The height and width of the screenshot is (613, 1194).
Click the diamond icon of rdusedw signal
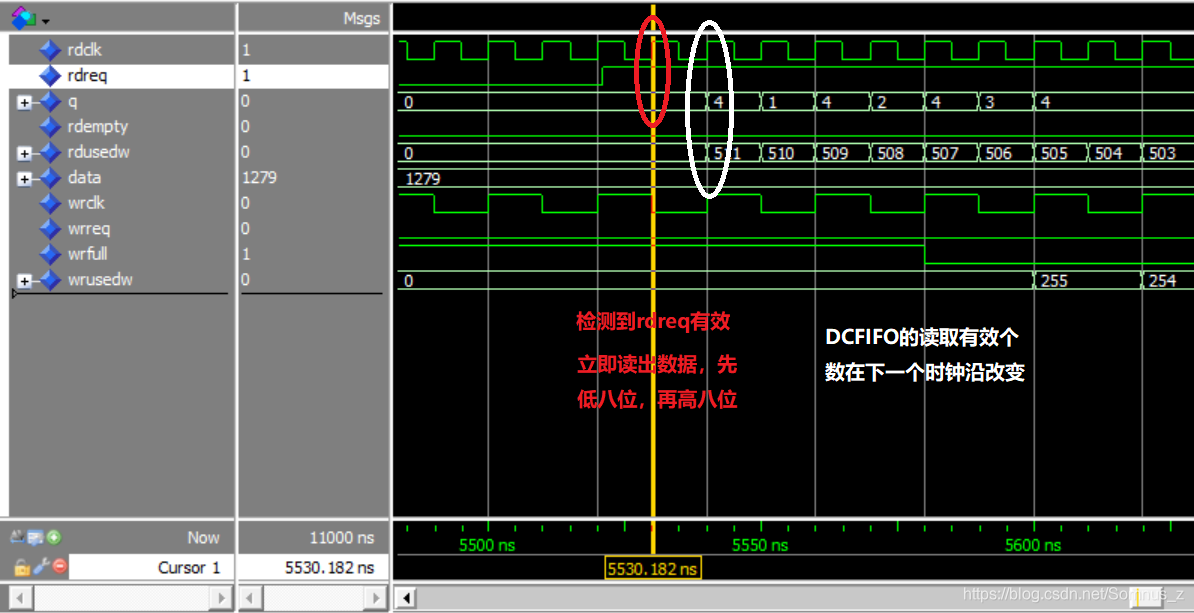click(49, 152)
